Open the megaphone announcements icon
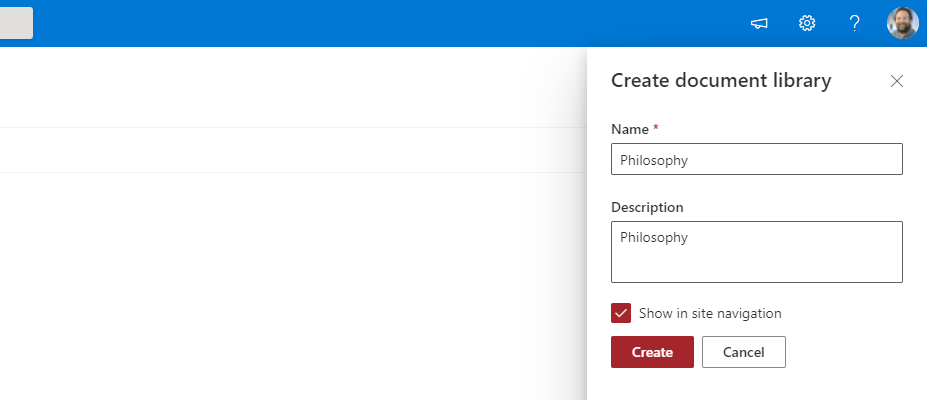 [759, 23]
